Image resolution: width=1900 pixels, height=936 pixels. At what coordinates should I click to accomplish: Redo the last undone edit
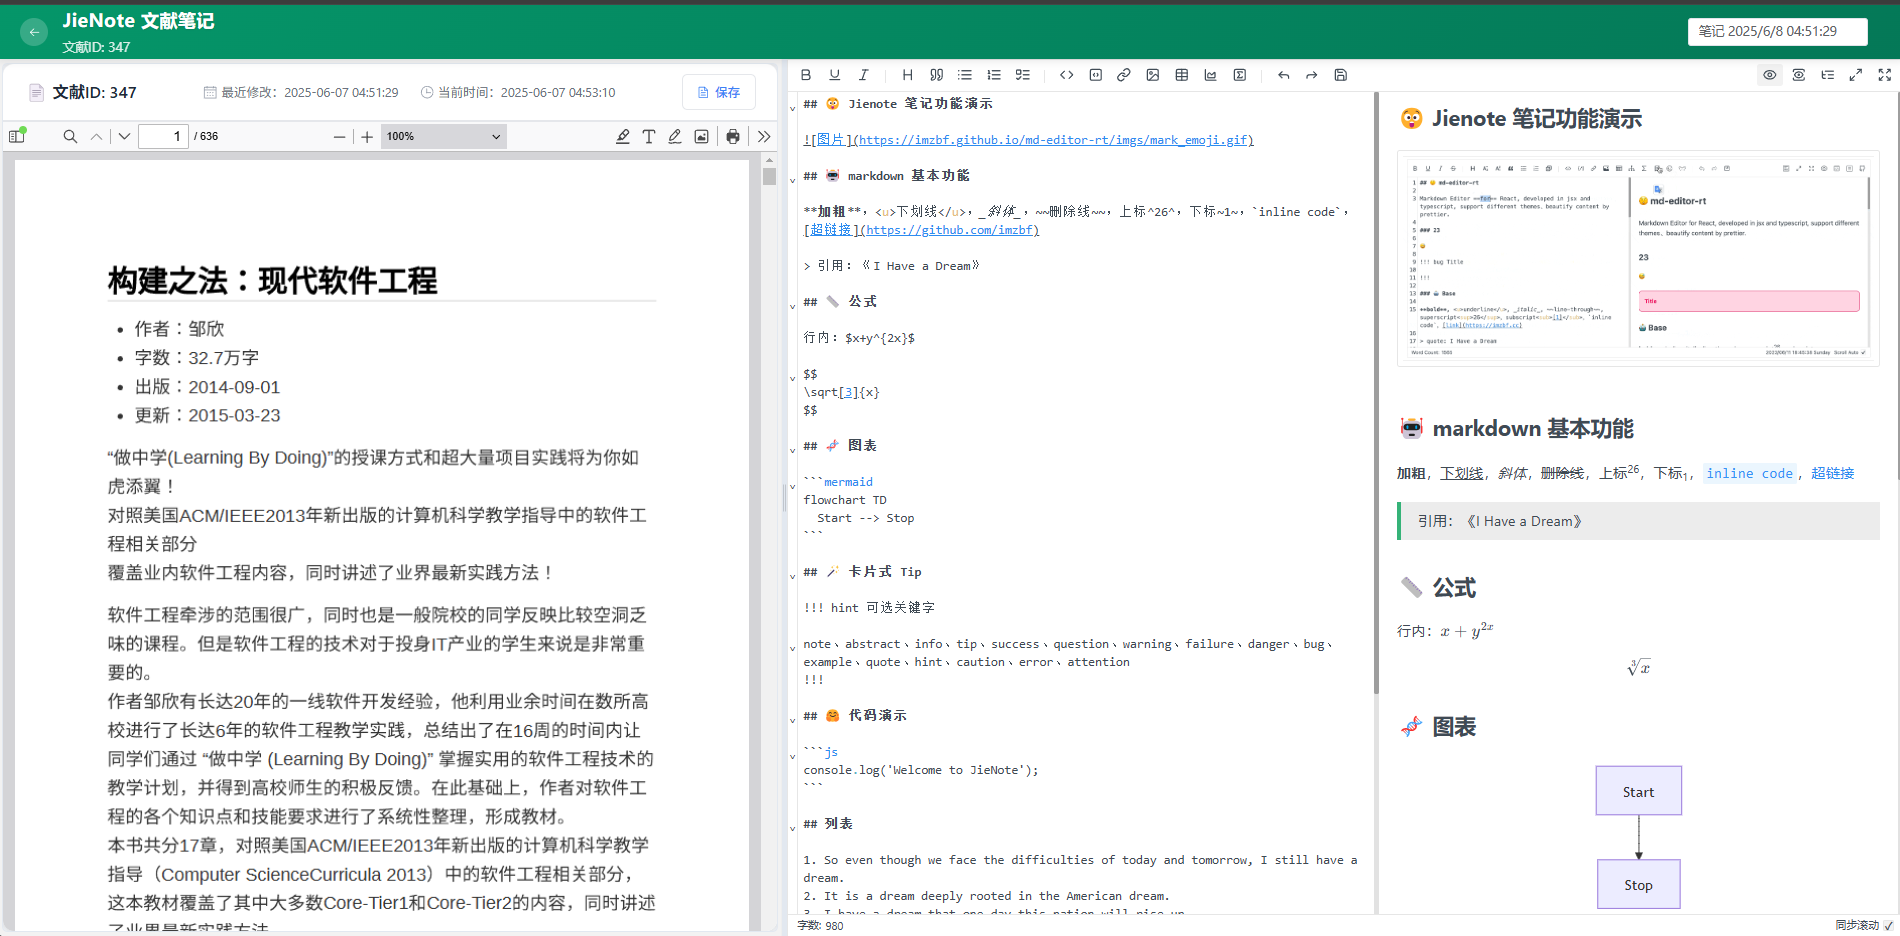[1312, 75]
